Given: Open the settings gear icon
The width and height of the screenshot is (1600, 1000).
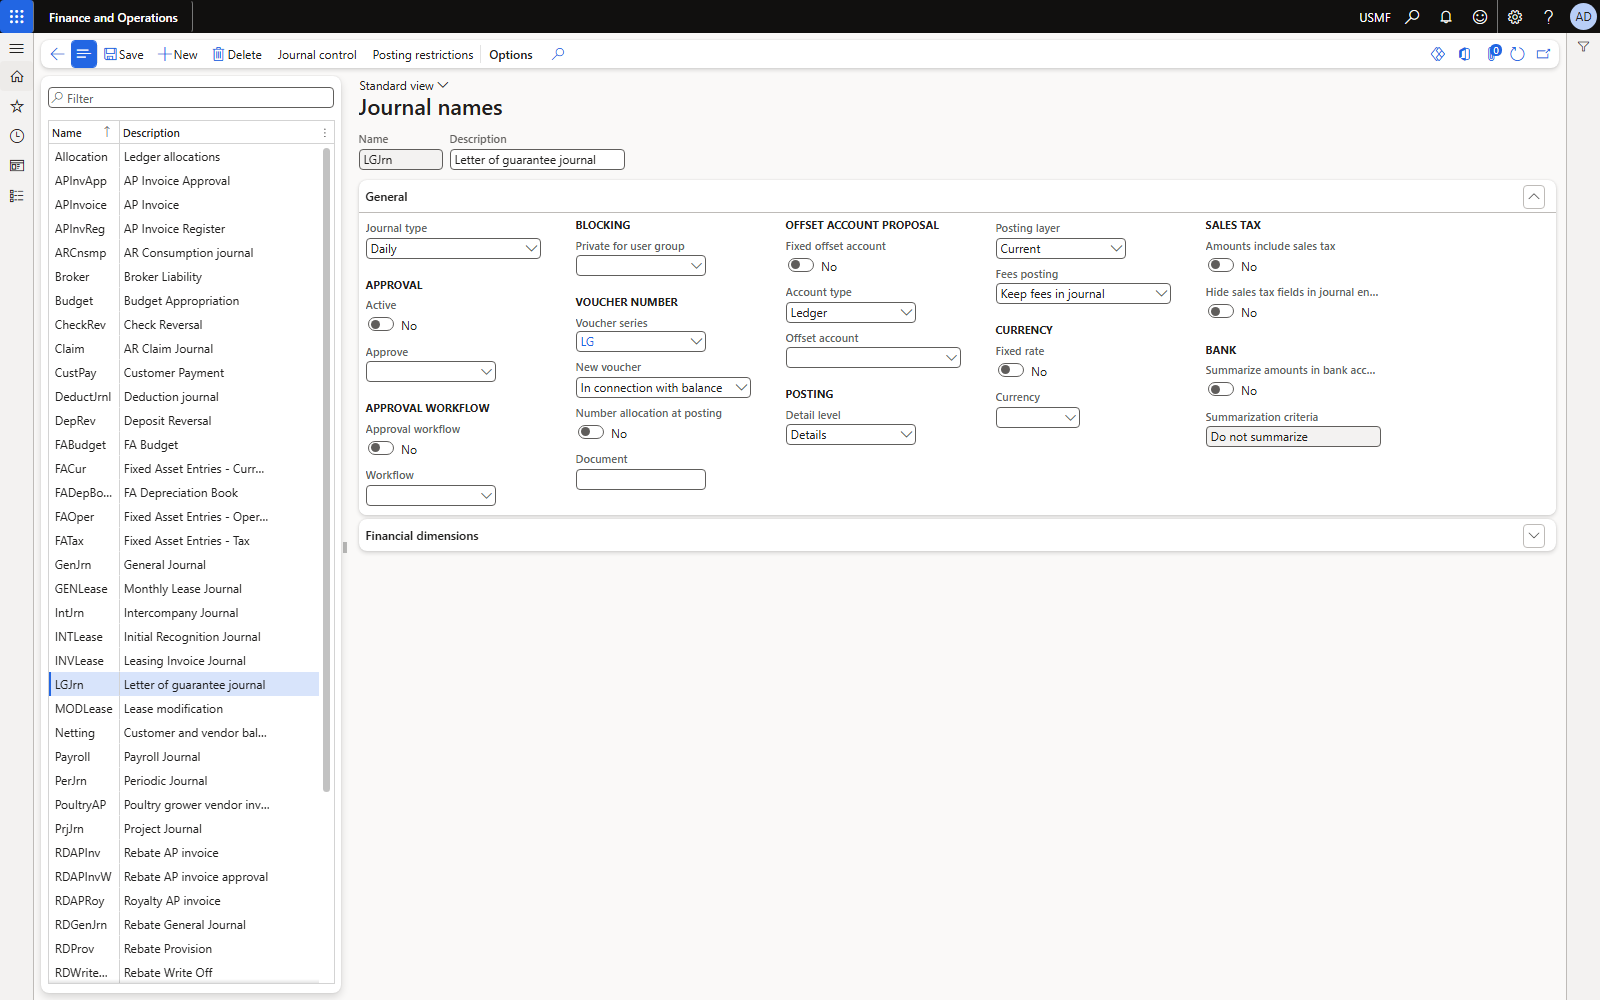Looking at the screenshot, I should 1515,17.
